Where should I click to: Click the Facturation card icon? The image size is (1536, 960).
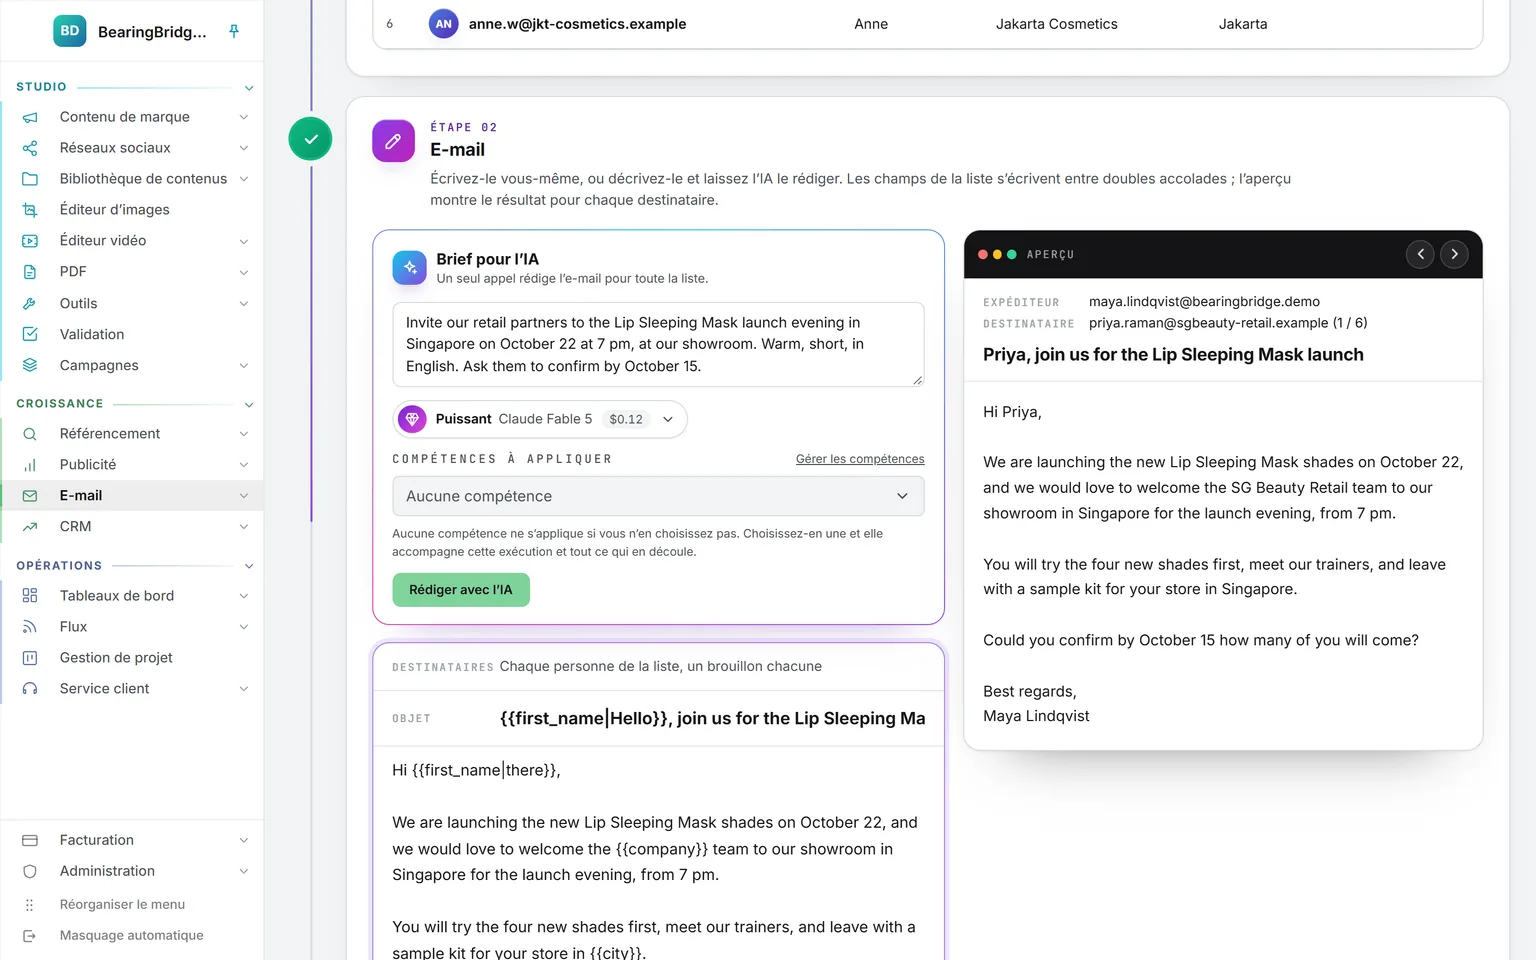point(30,840)
